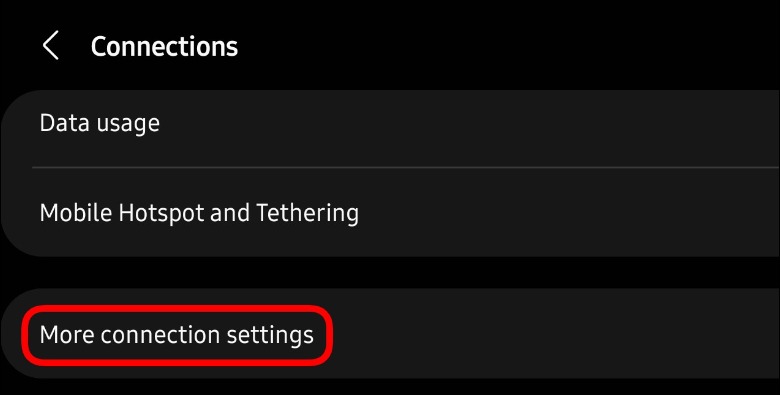Screen dimensions: 780x395
Task: Return to the previous Settings page via chevron
Action: (x=50, y=45)
